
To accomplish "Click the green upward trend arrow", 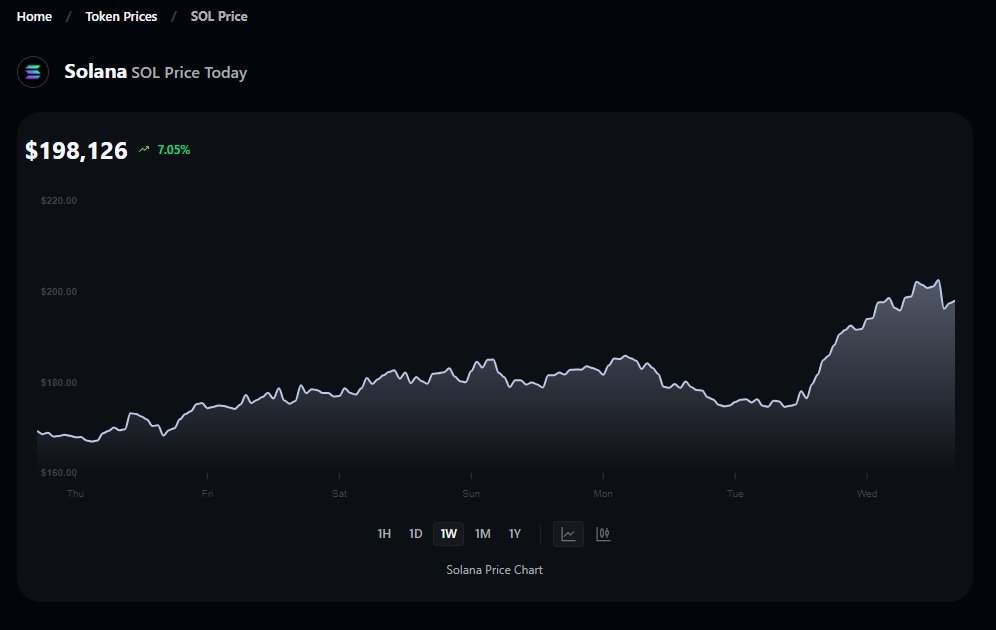I will point(144,149).
